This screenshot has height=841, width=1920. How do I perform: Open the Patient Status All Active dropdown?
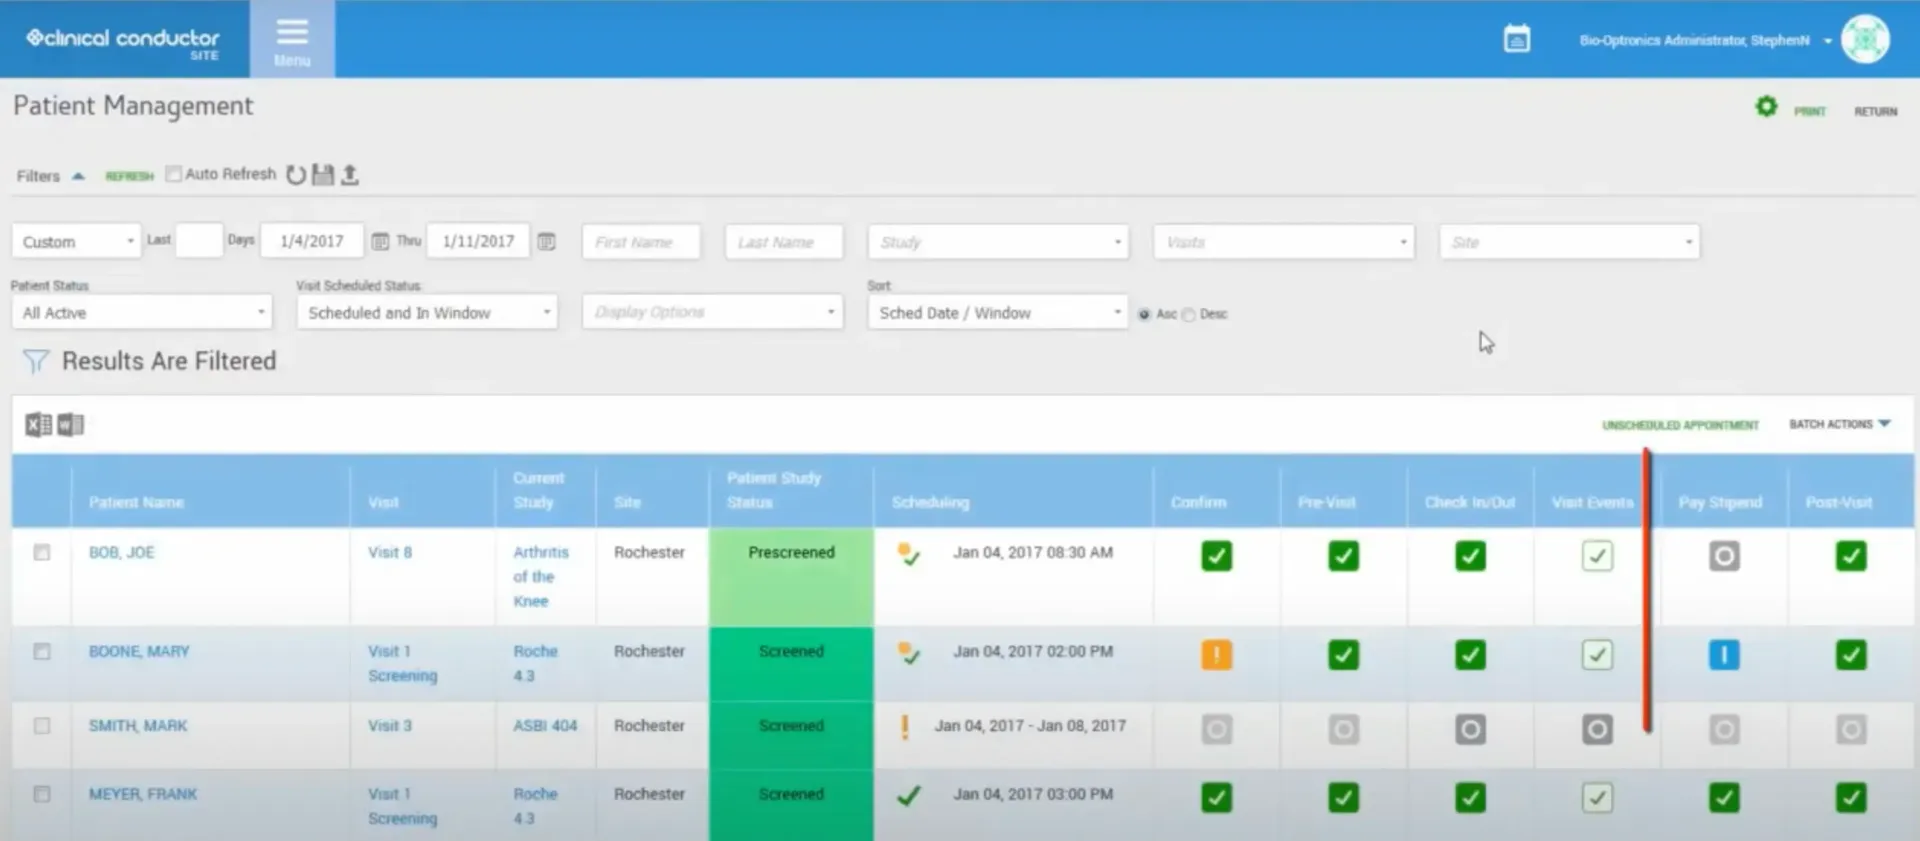(141, 312)
